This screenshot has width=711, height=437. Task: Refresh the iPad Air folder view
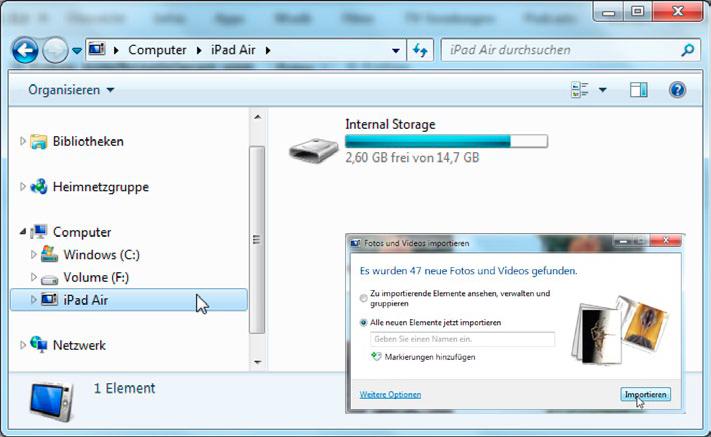pyautogui.click(x=420, y=50)
